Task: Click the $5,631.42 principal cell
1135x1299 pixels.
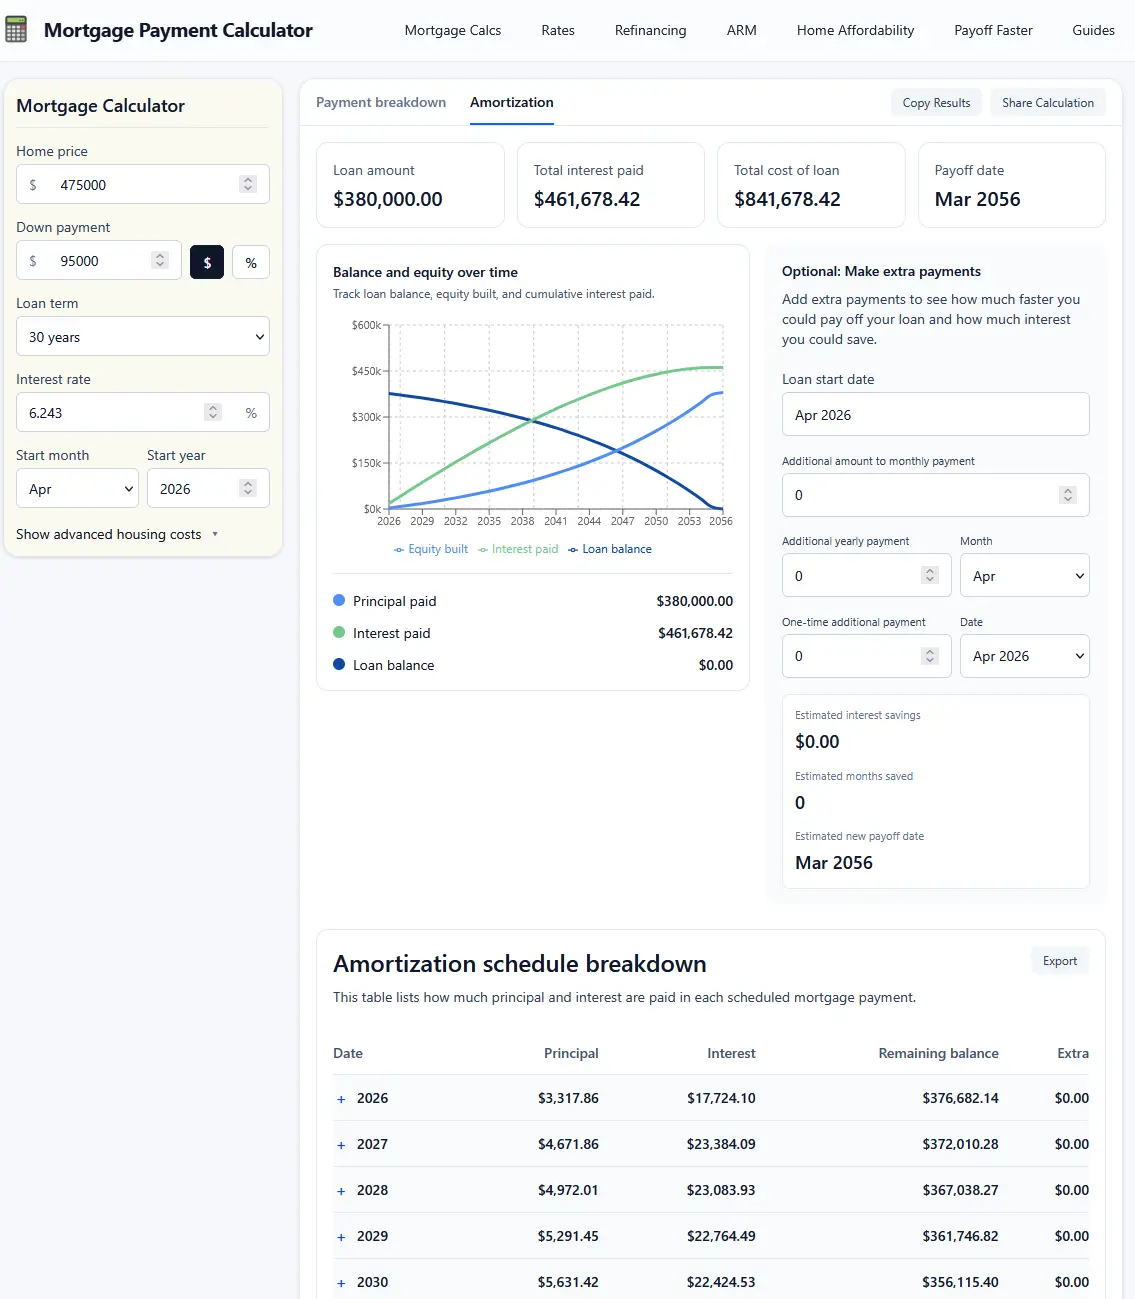Action: click(x=568, y=1282)
